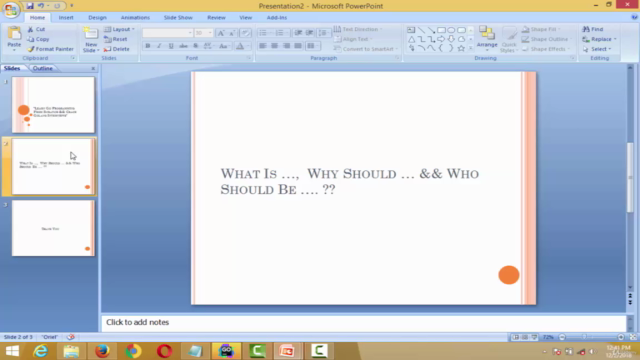Open the font size dropdown

pyautogui.click(x=210, y=33)
